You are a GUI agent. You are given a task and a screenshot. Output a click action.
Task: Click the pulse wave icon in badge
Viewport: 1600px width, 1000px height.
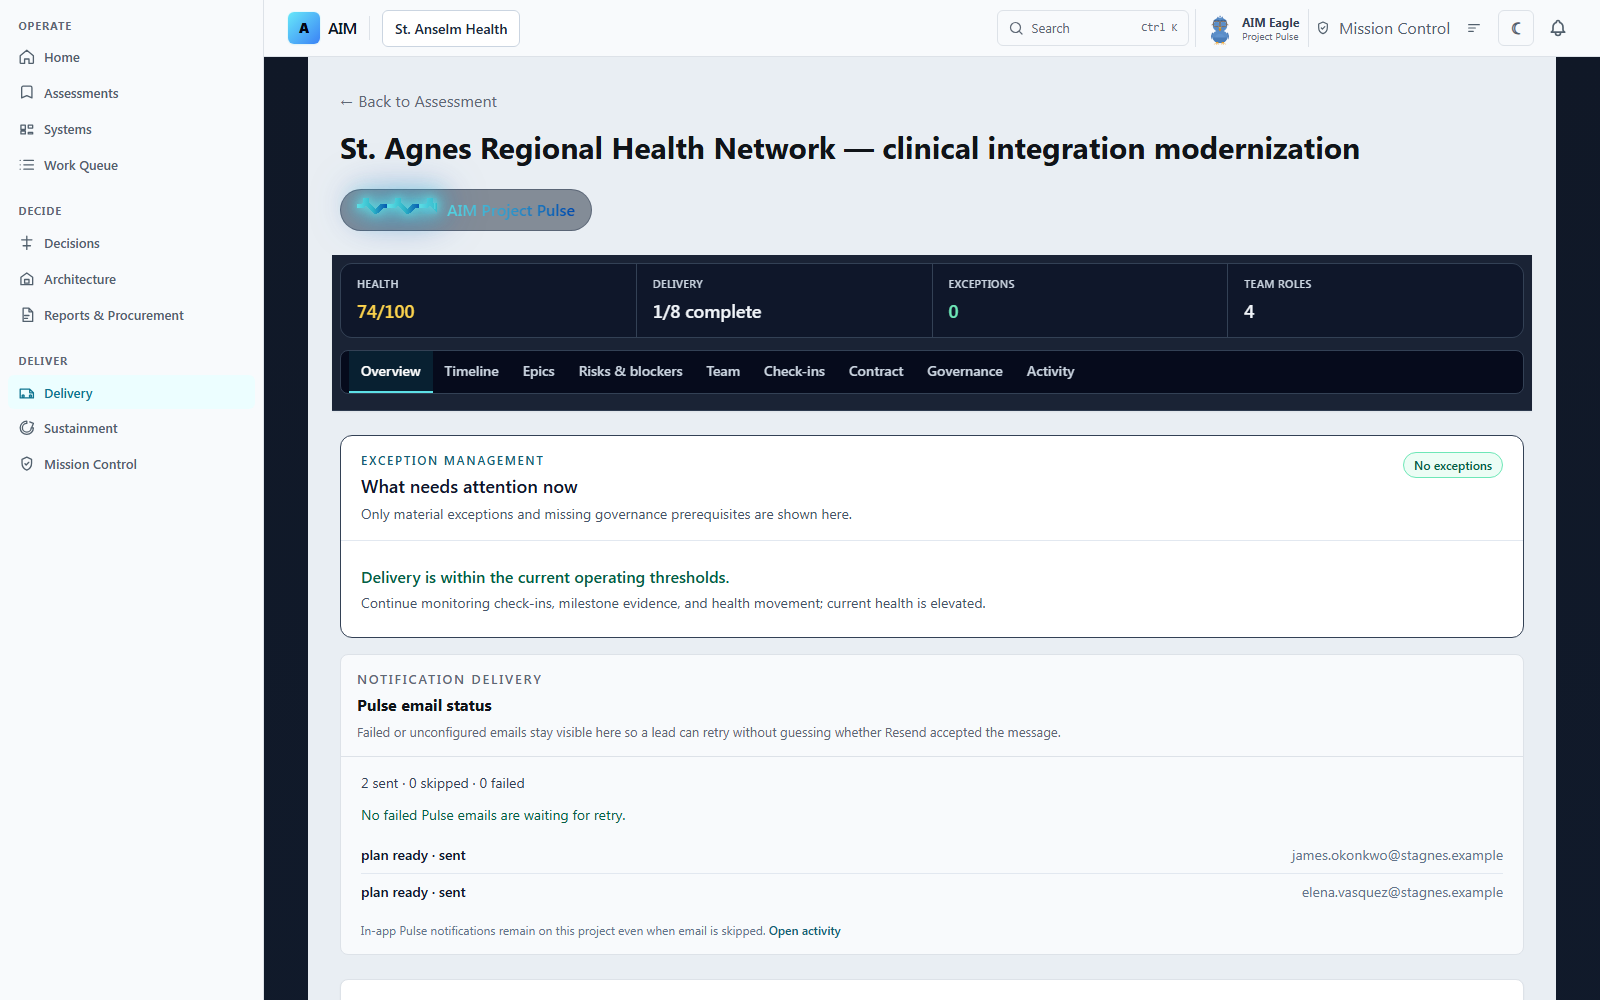pyautogui.click(x=396, y=207)
